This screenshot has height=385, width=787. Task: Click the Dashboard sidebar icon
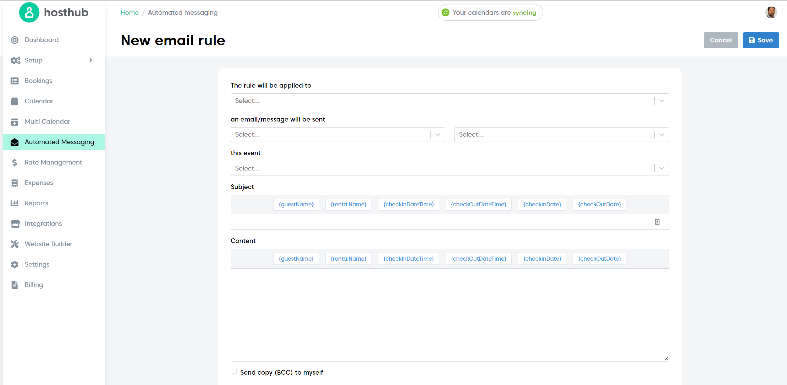pyautogui.click(x=15, y=40)
